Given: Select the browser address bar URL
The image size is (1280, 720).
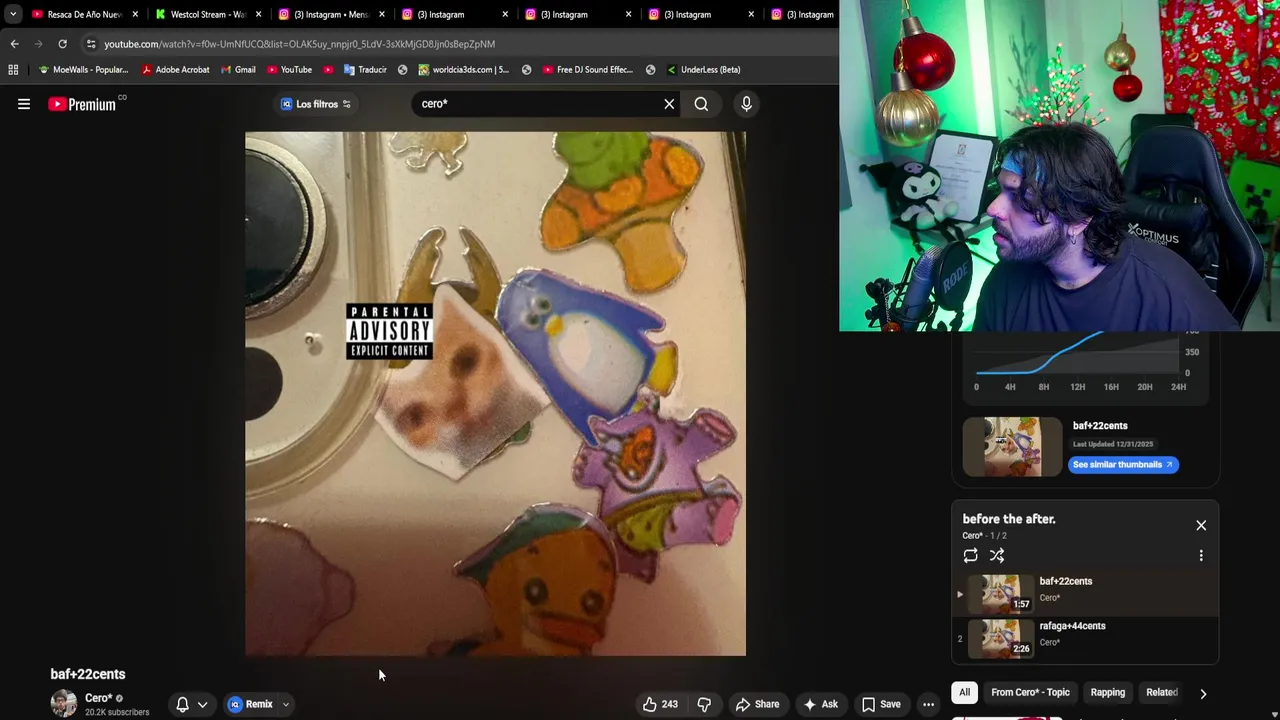Looking at the screenshot, I should click(299, 44).
